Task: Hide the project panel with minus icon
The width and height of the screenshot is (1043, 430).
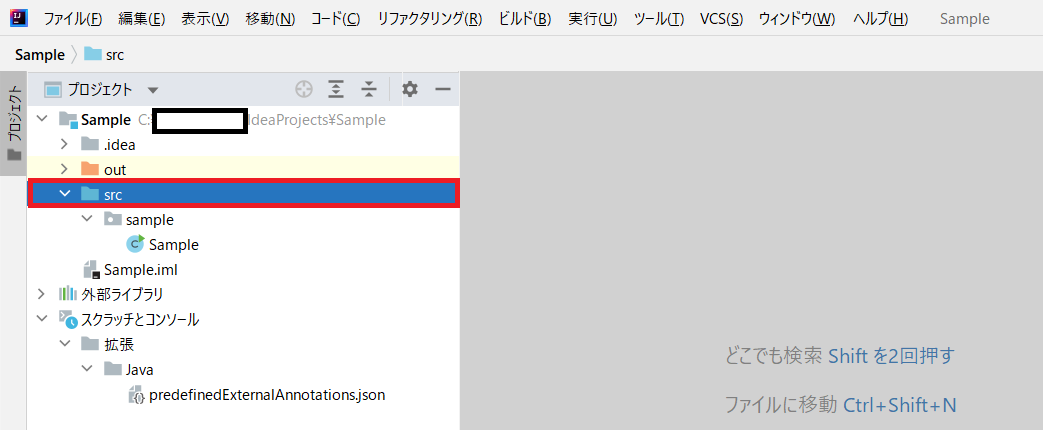Action: pos(443,89)
